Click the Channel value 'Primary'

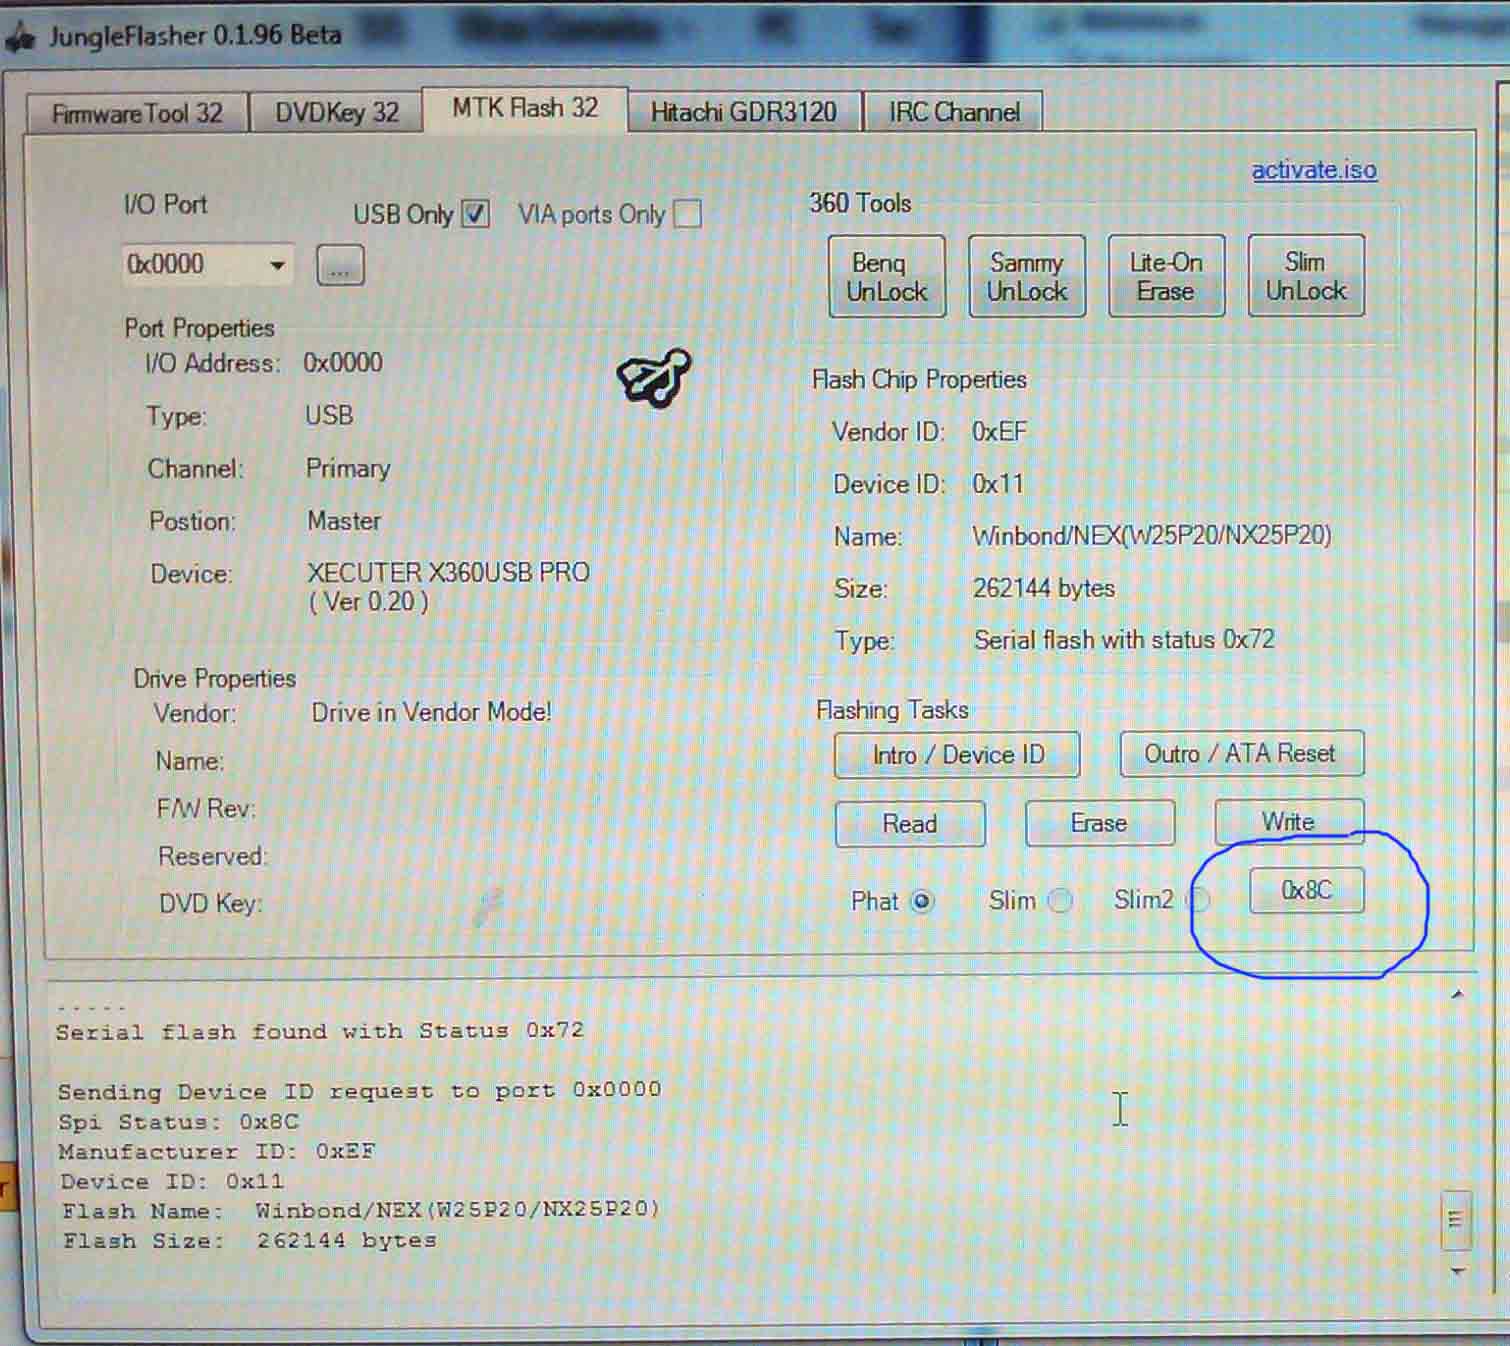coord(348,469)
